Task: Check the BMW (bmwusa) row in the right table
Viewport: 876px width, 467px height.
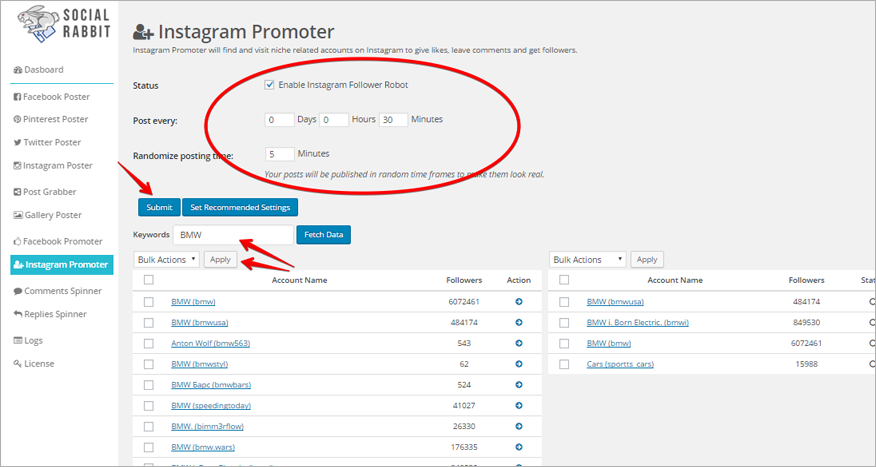Action: tap(564, 302)
